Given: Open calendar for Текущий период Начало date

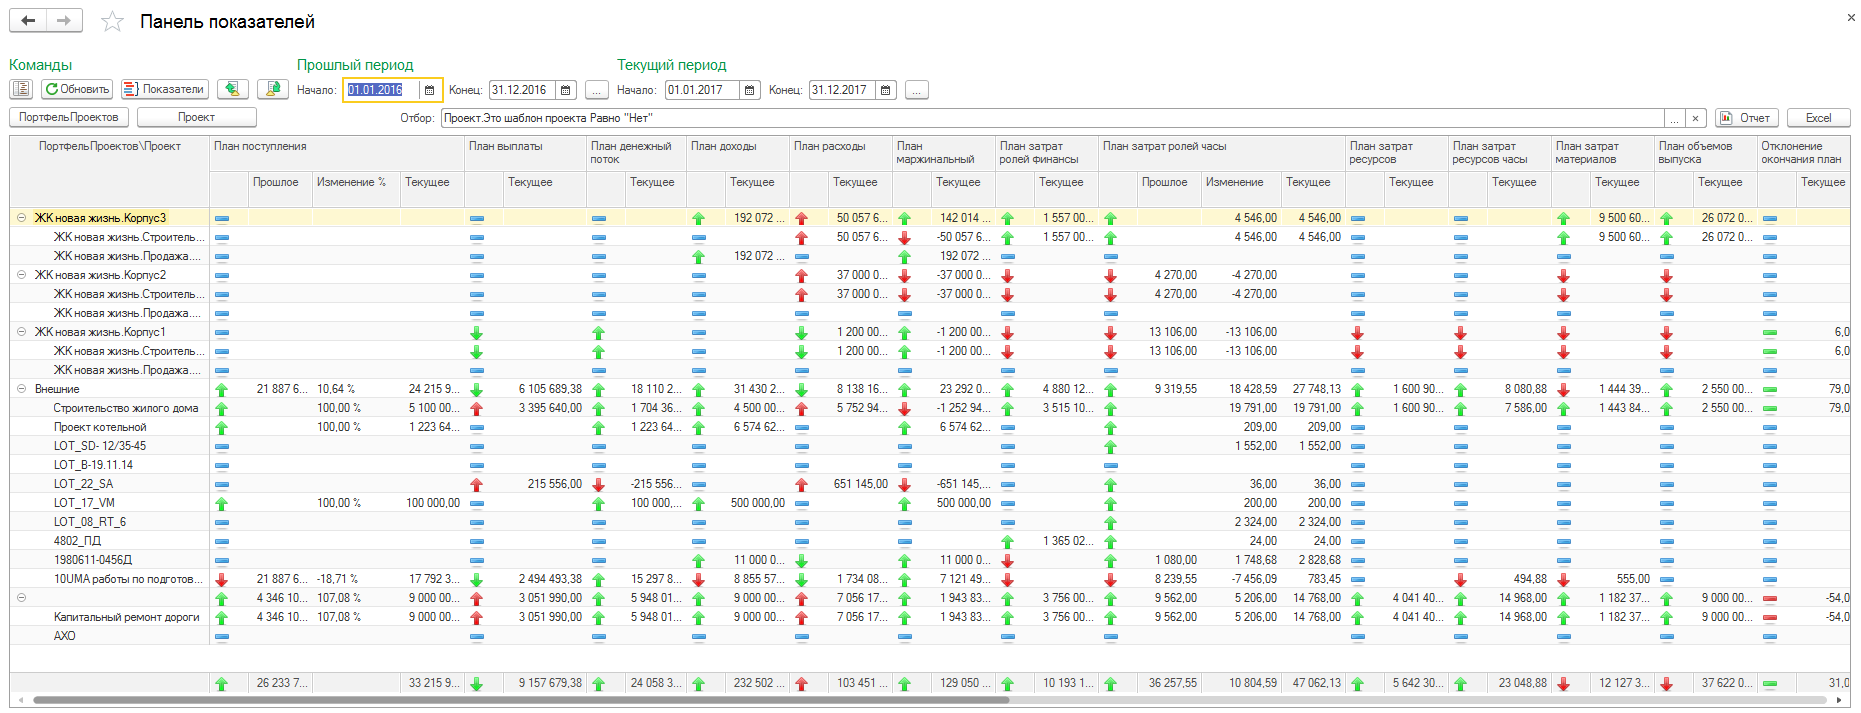Looking at the screenshot, I should tap(750, 90).
